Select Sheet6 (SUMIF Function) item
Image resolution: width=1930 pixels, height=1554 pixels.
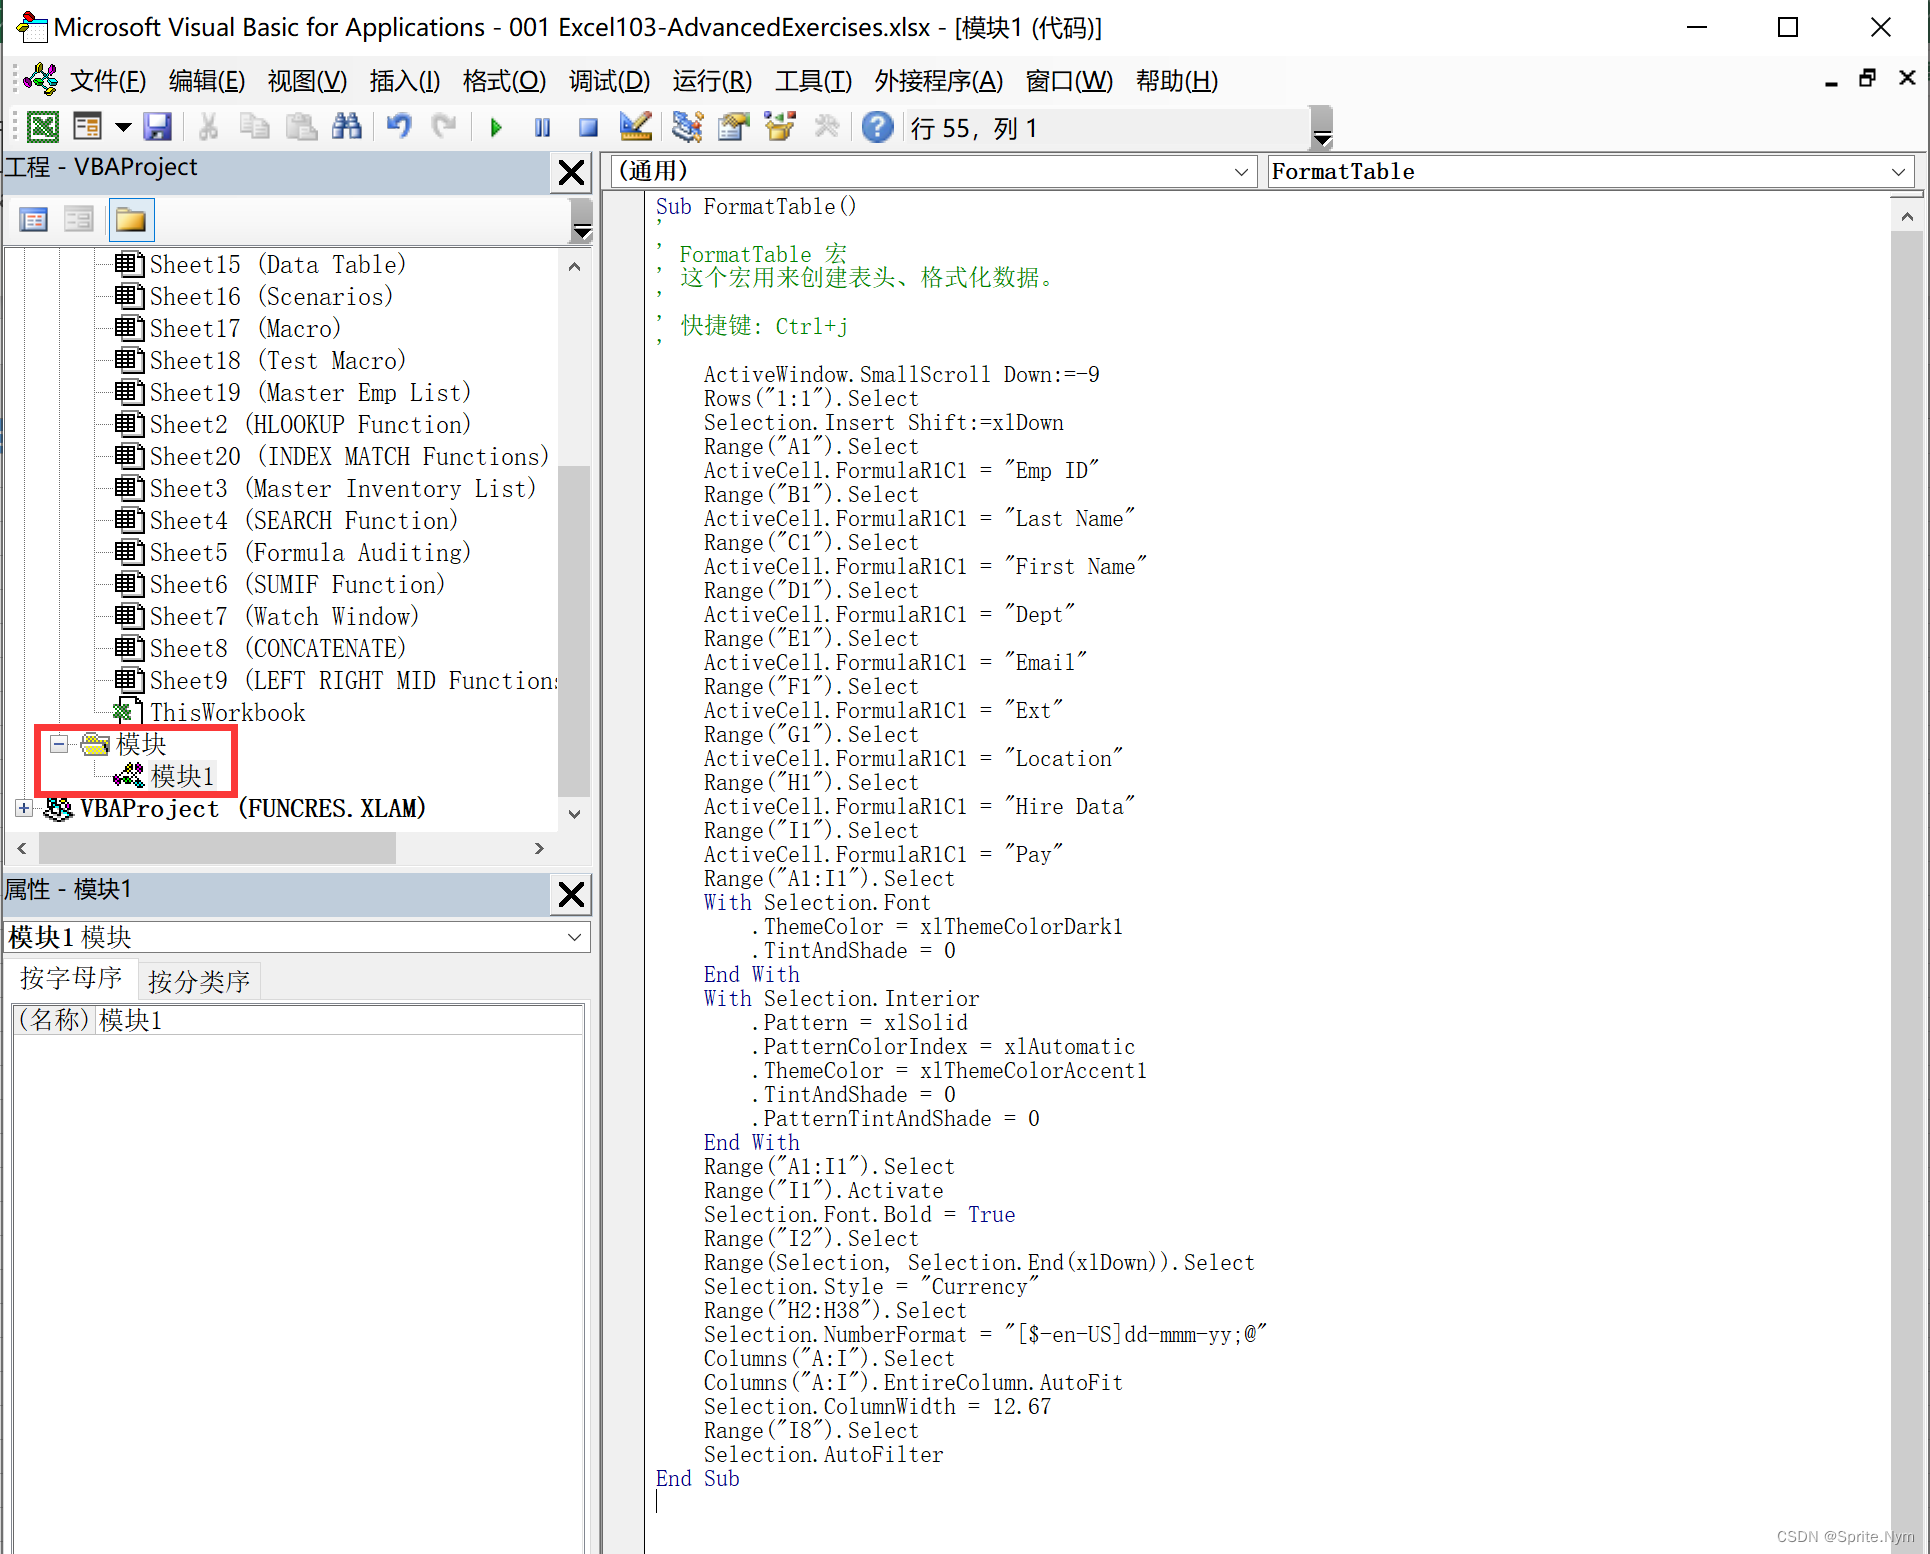pos(297,584)
